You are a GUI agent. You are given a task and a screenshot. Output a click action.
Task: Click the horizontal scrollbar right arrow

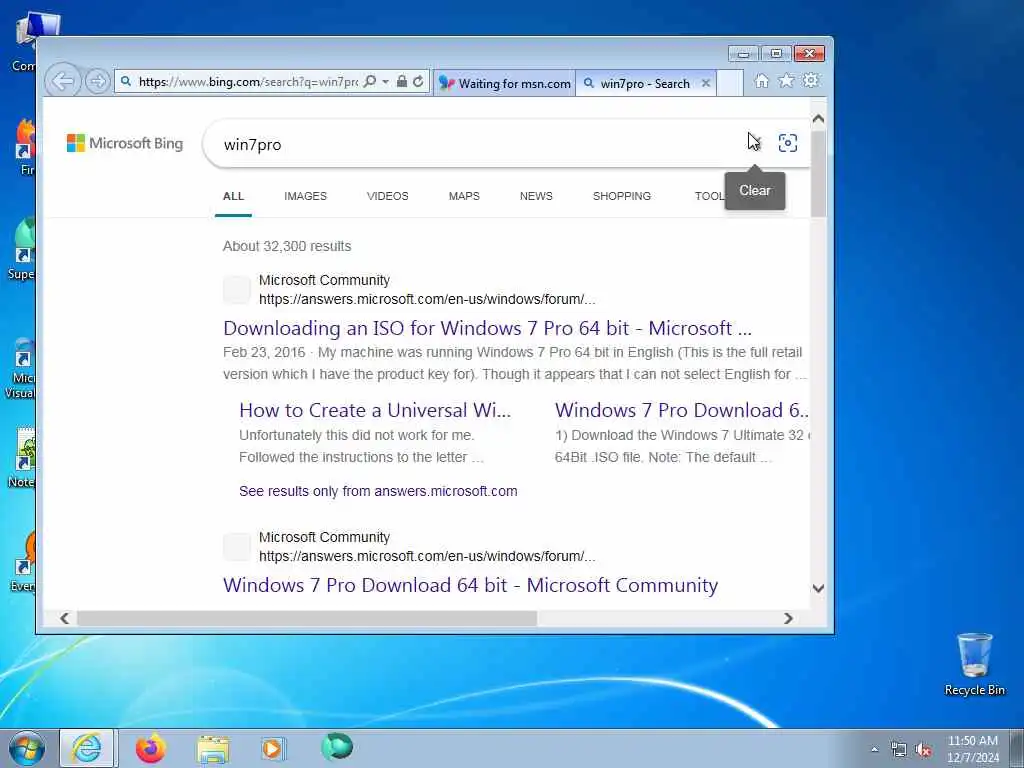click(x=788, y=618)
